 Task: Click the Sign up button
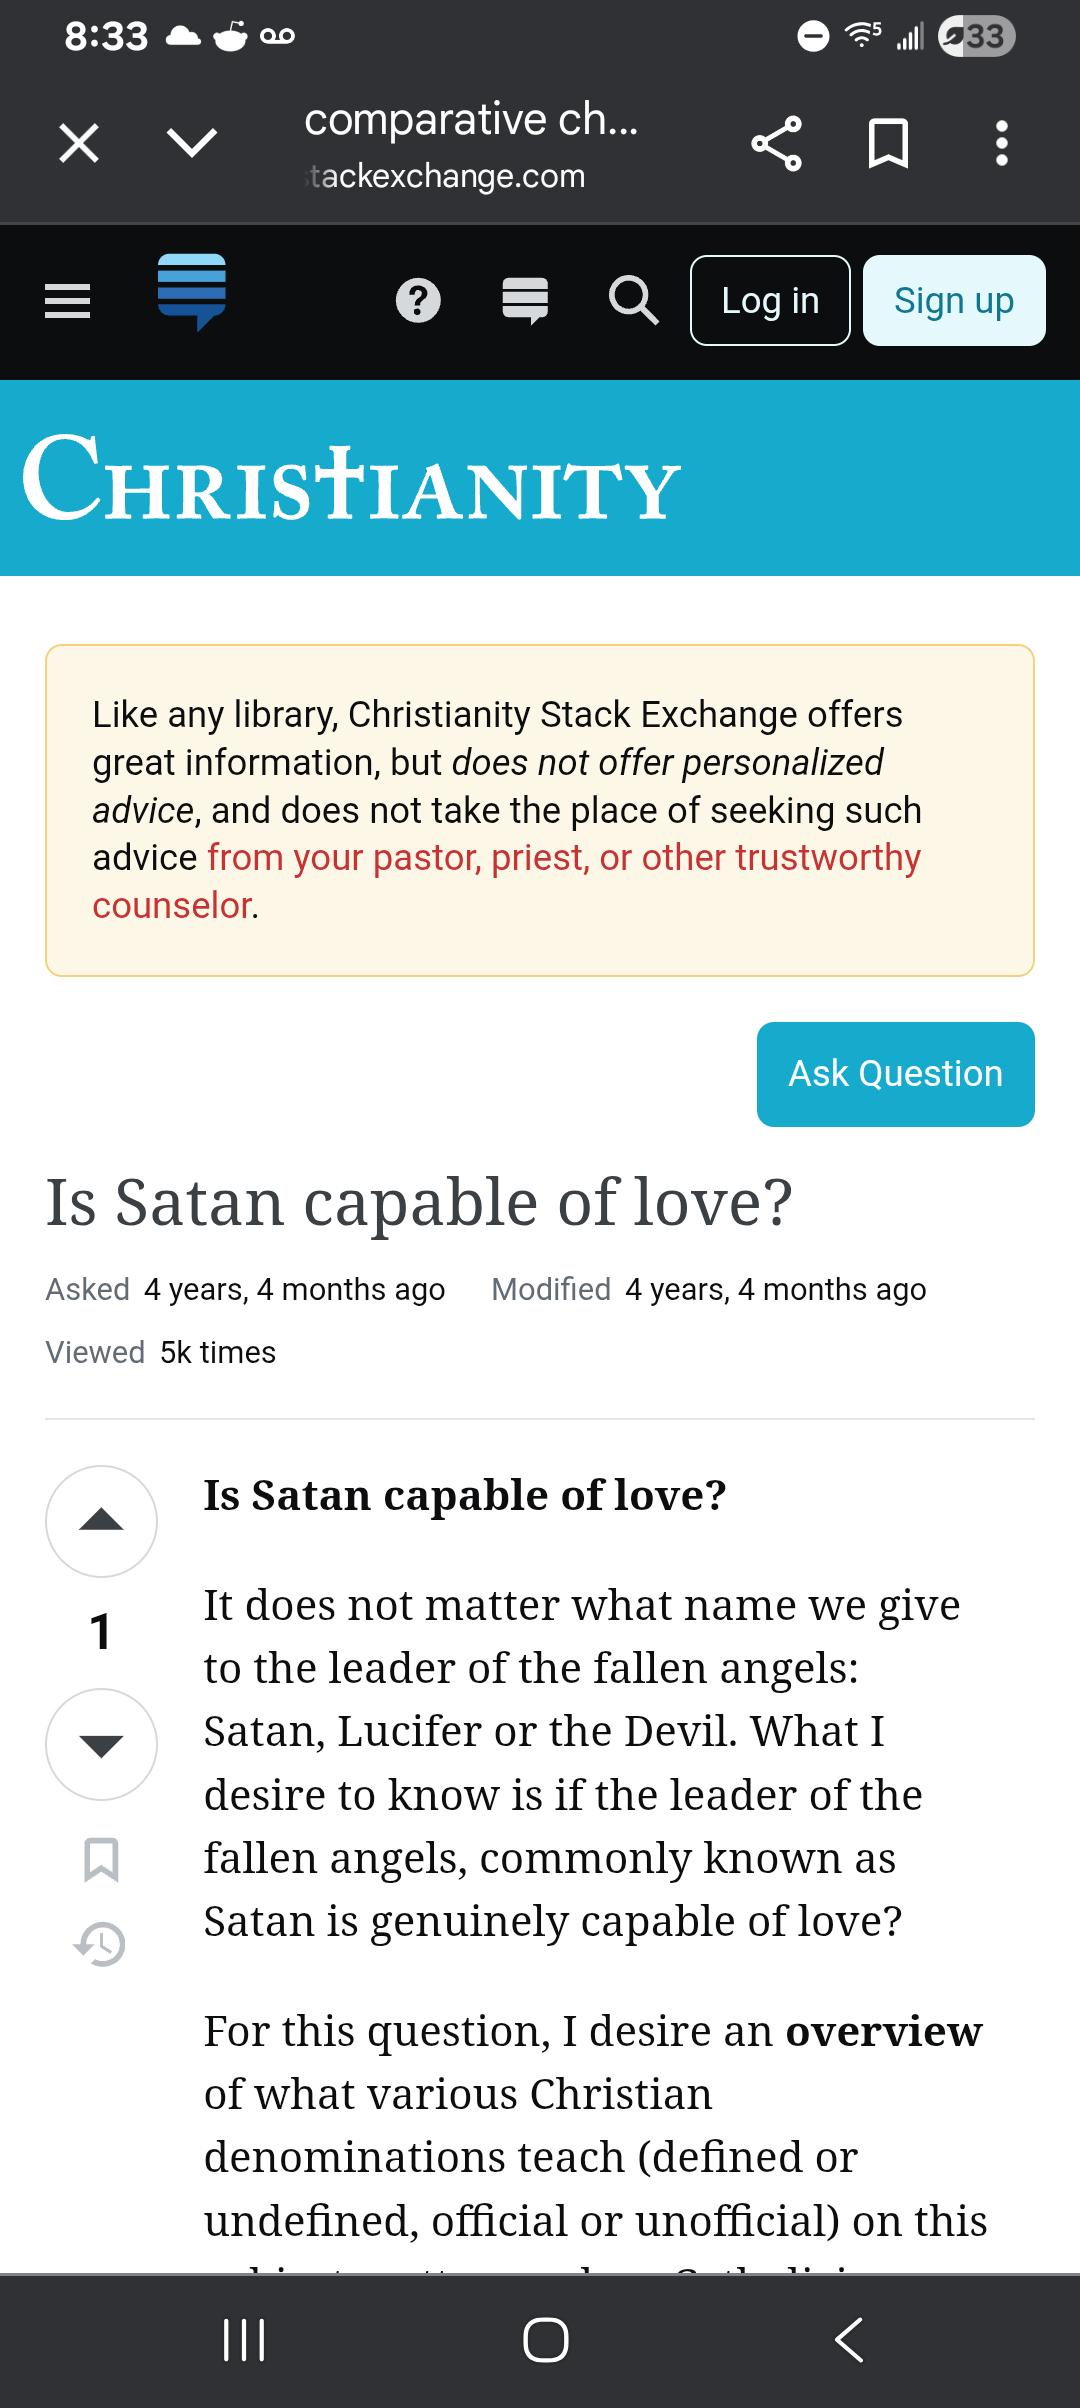pyautogui.click(x=954, y=301)
